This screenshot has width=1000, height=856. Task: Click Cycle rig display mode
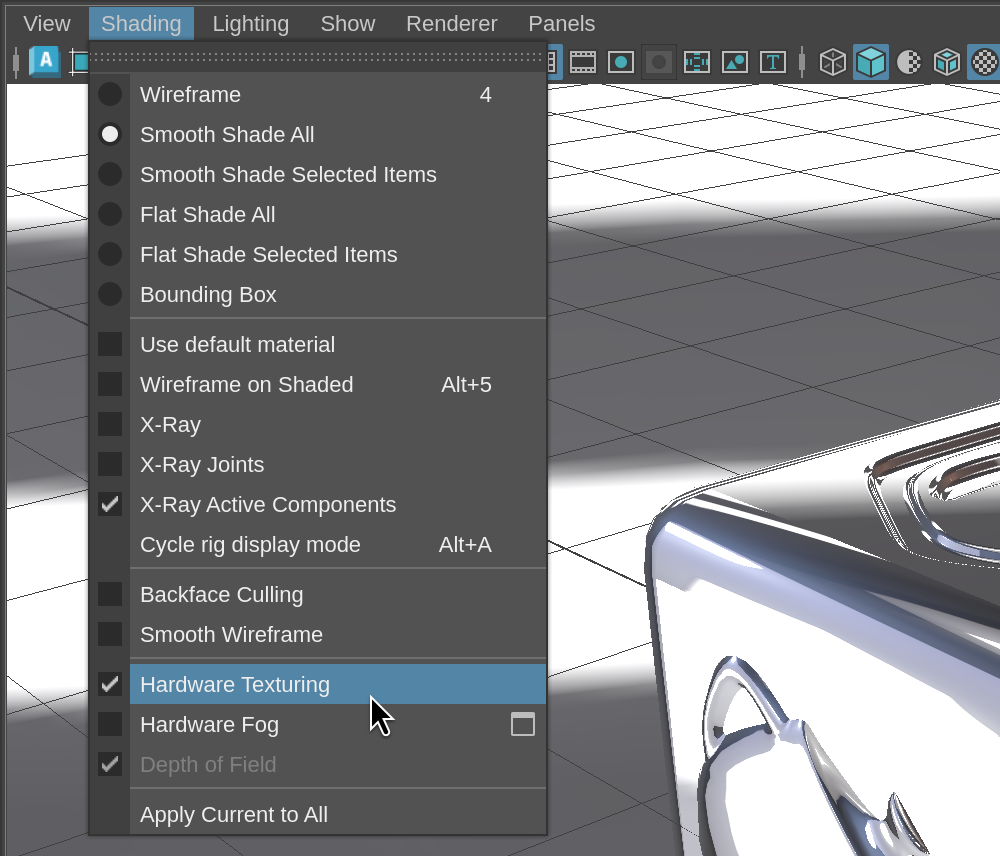pos(318,545)
